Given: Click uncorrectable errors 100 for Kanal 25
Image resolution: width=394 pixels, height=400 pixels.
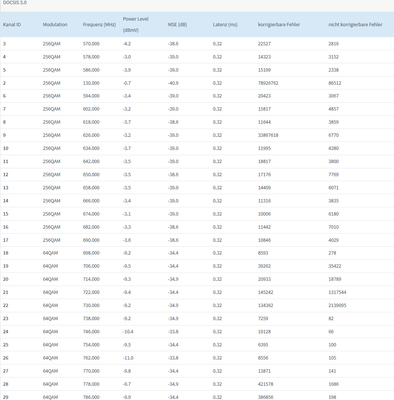Looking at the screenshot, I should point(332,345).
